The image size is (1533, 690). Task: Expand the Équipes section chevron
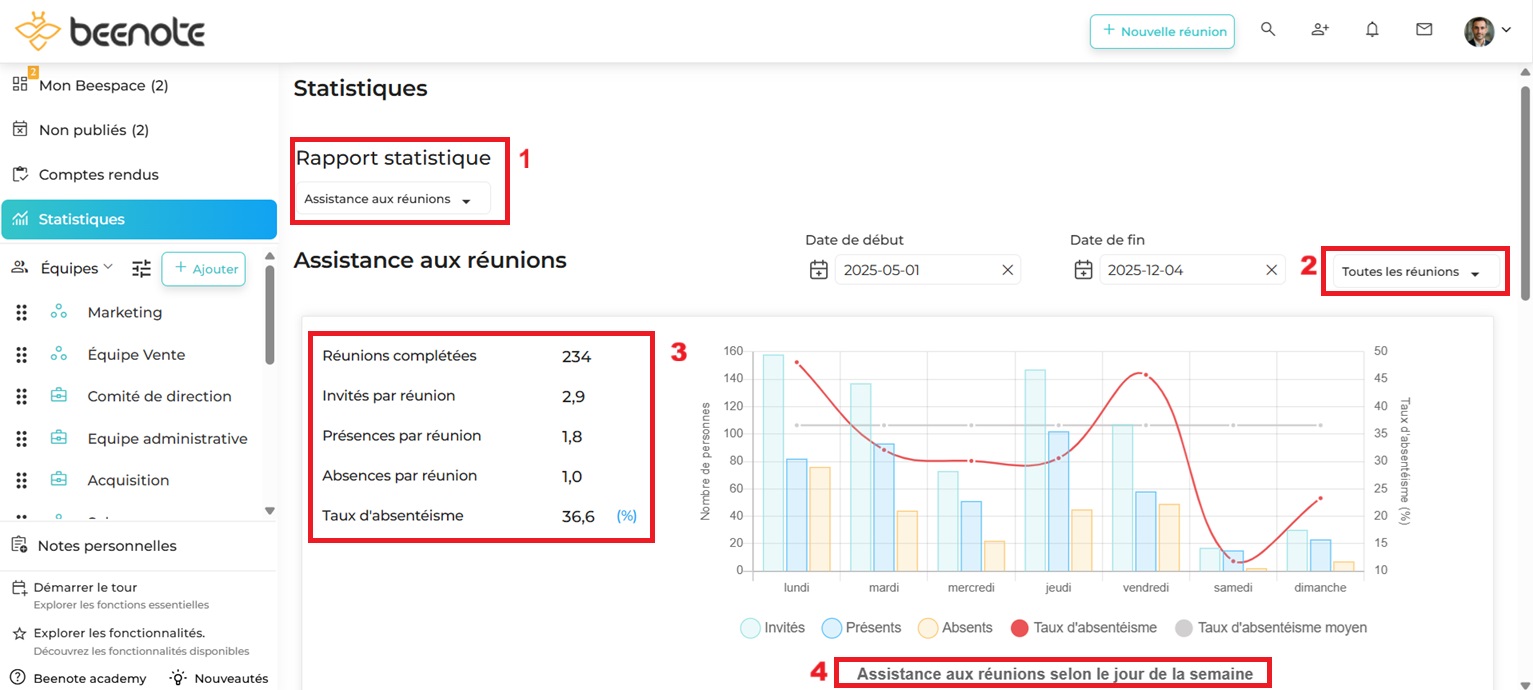click(x=108, y=267)
